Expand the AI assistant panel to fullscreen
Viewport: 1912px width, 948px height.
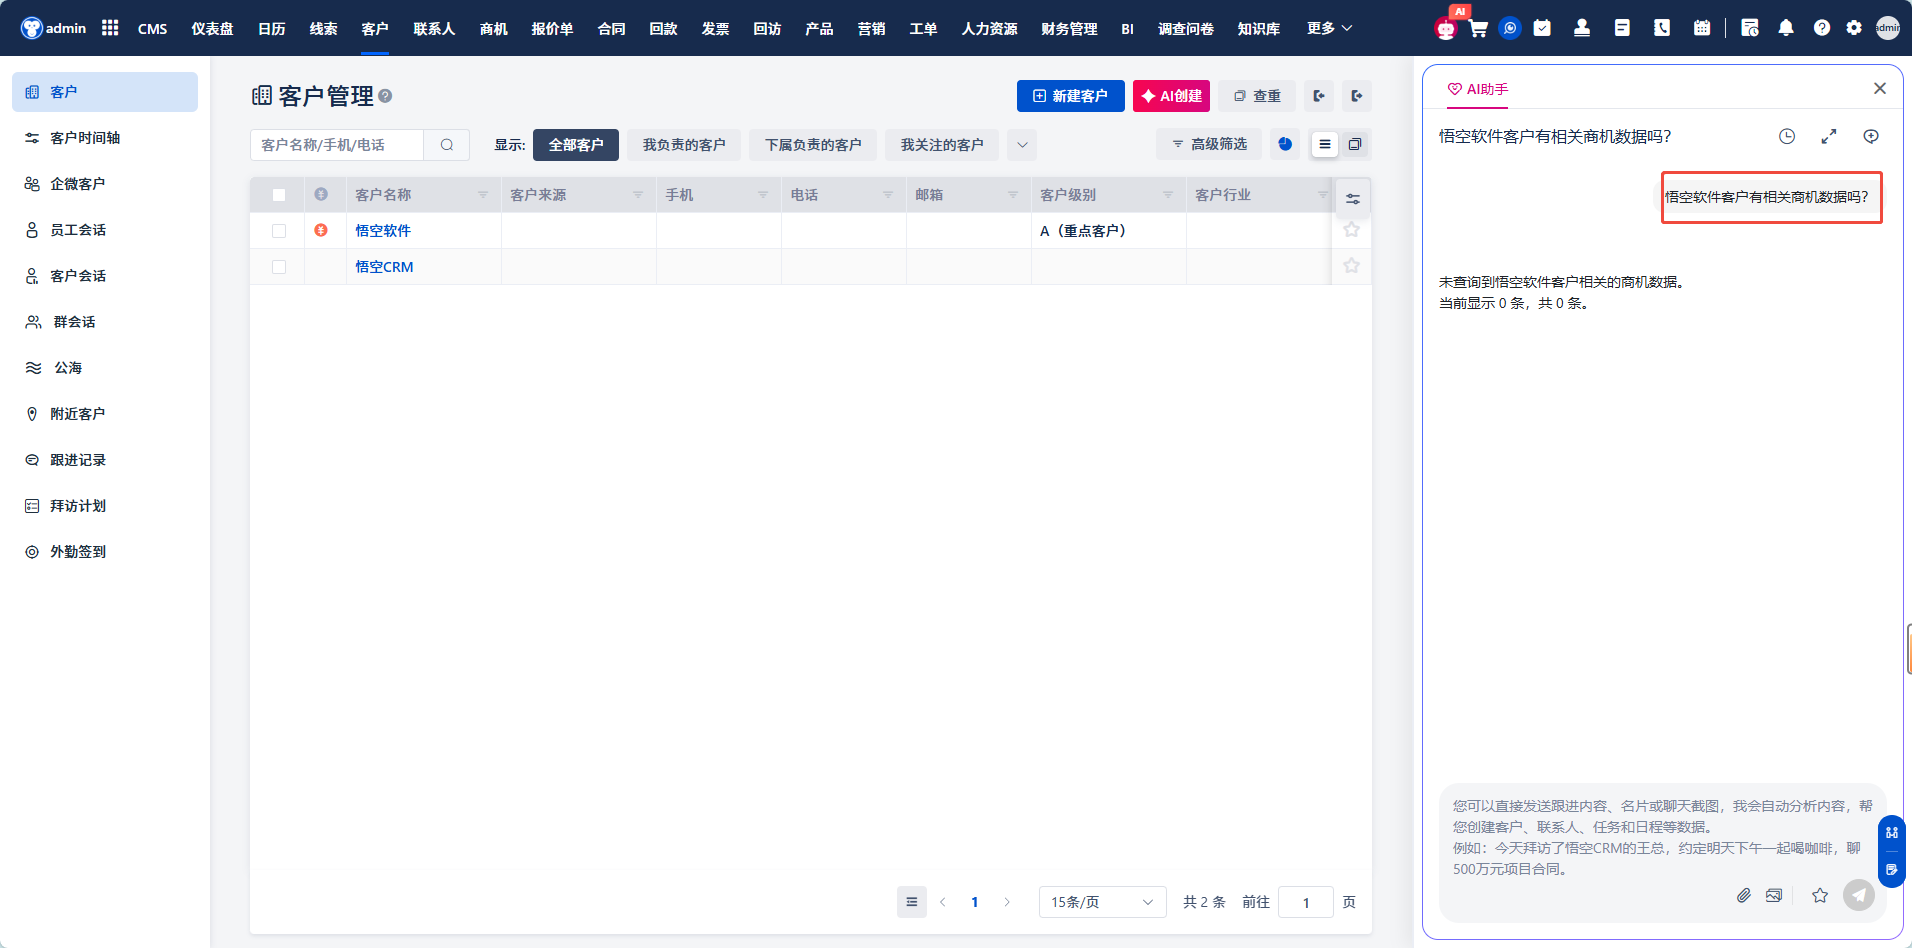pyautogui.click(x=1829, y=136)
